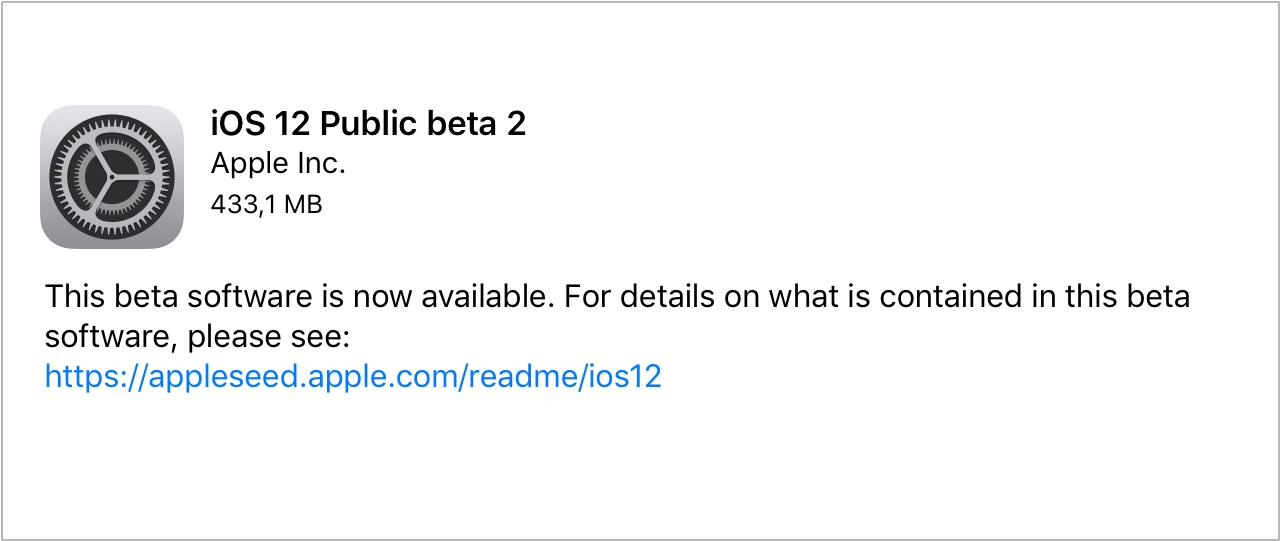This screenshot has height=541, width=1281.
Task: Open the appleseed.apple.com readme link
Action: click(x=353, y=377)
